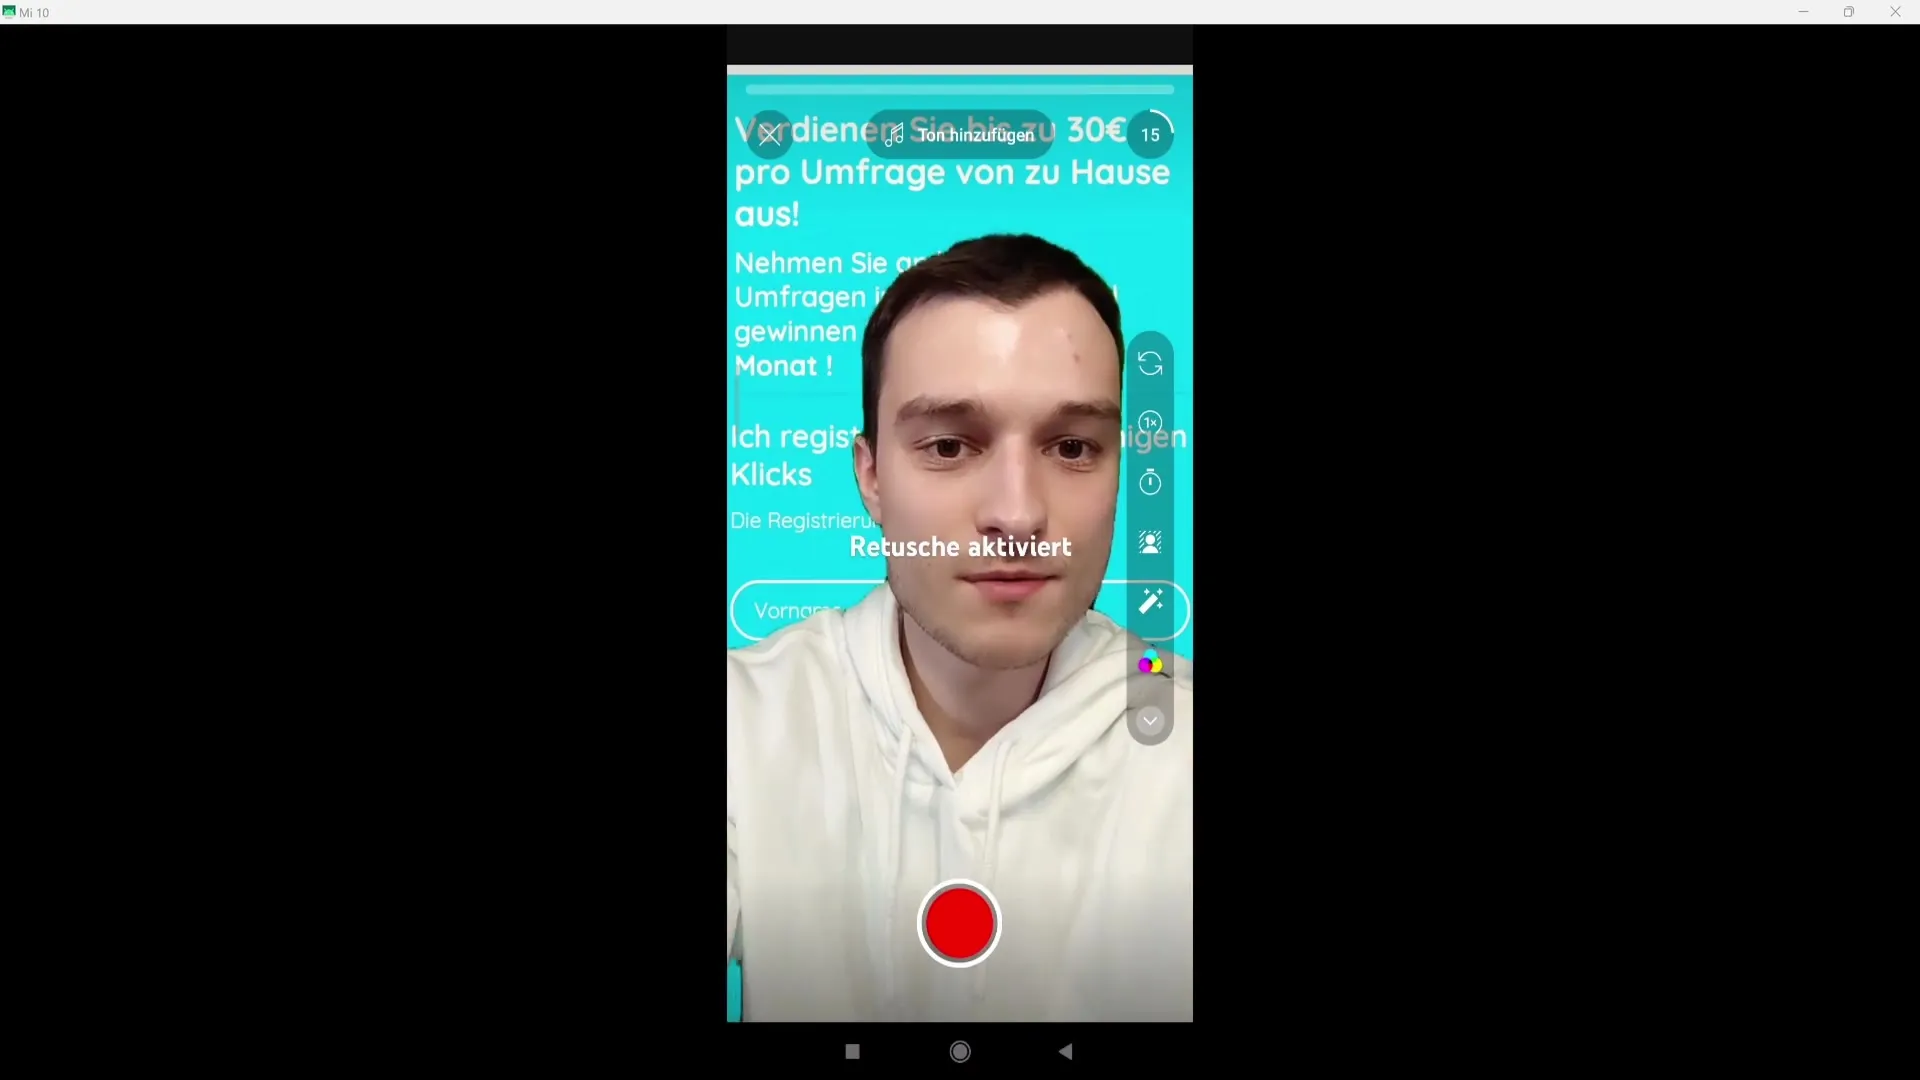Viewport: 1920px width, 1080px height.
Task: Toggle the Ton hinzufügen sound button
Action: point(959,135)
